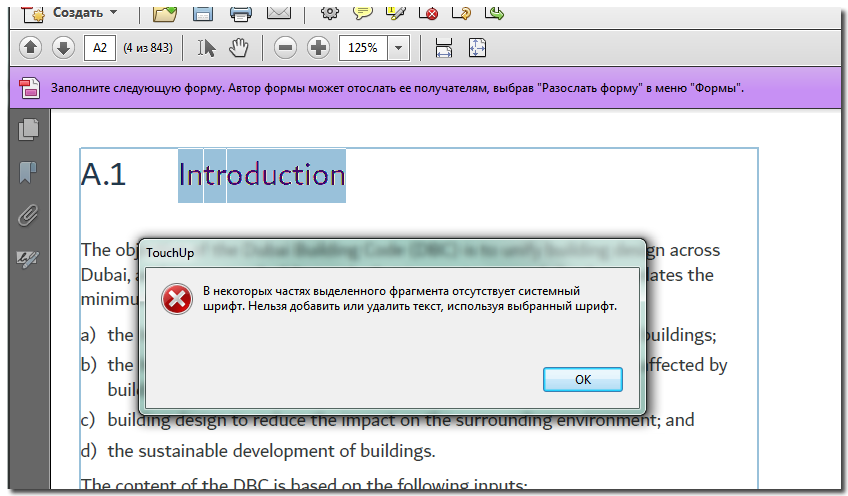The image size is (848, 496).
Task: Open settings with the gear icon
Action: click(329, 13)
